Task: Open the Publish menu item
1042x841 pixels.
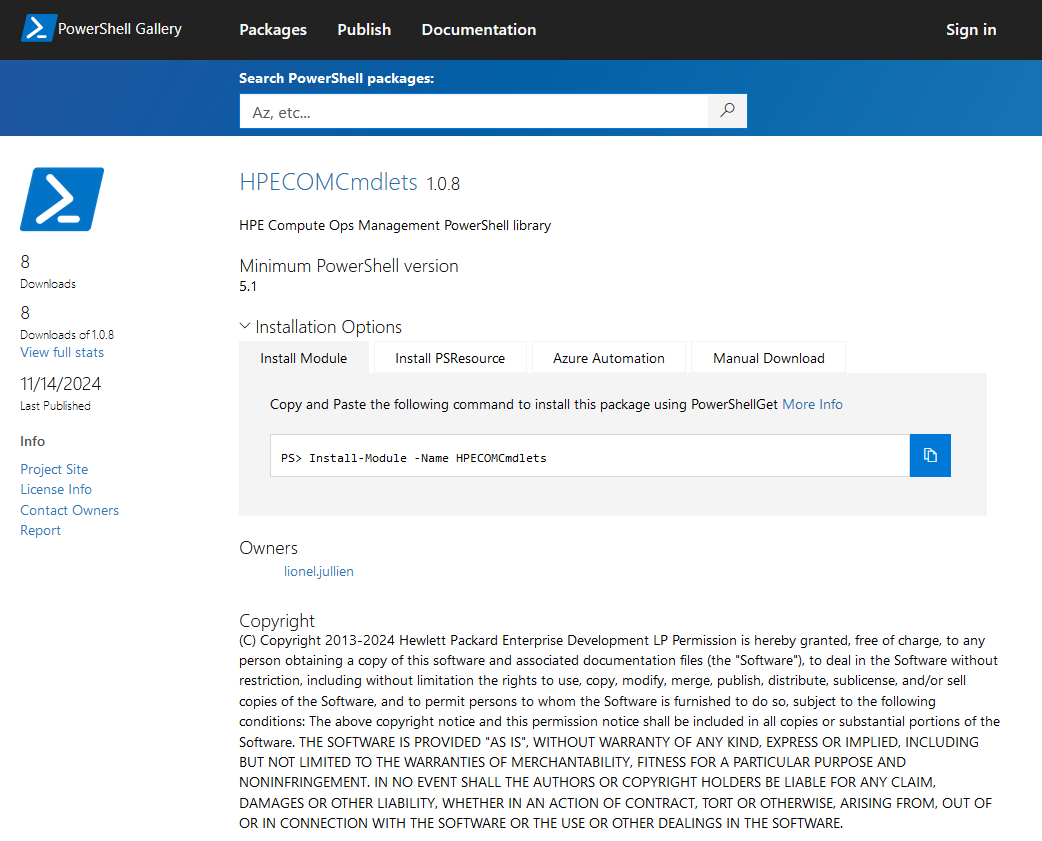Action: (x=364, y=30)
